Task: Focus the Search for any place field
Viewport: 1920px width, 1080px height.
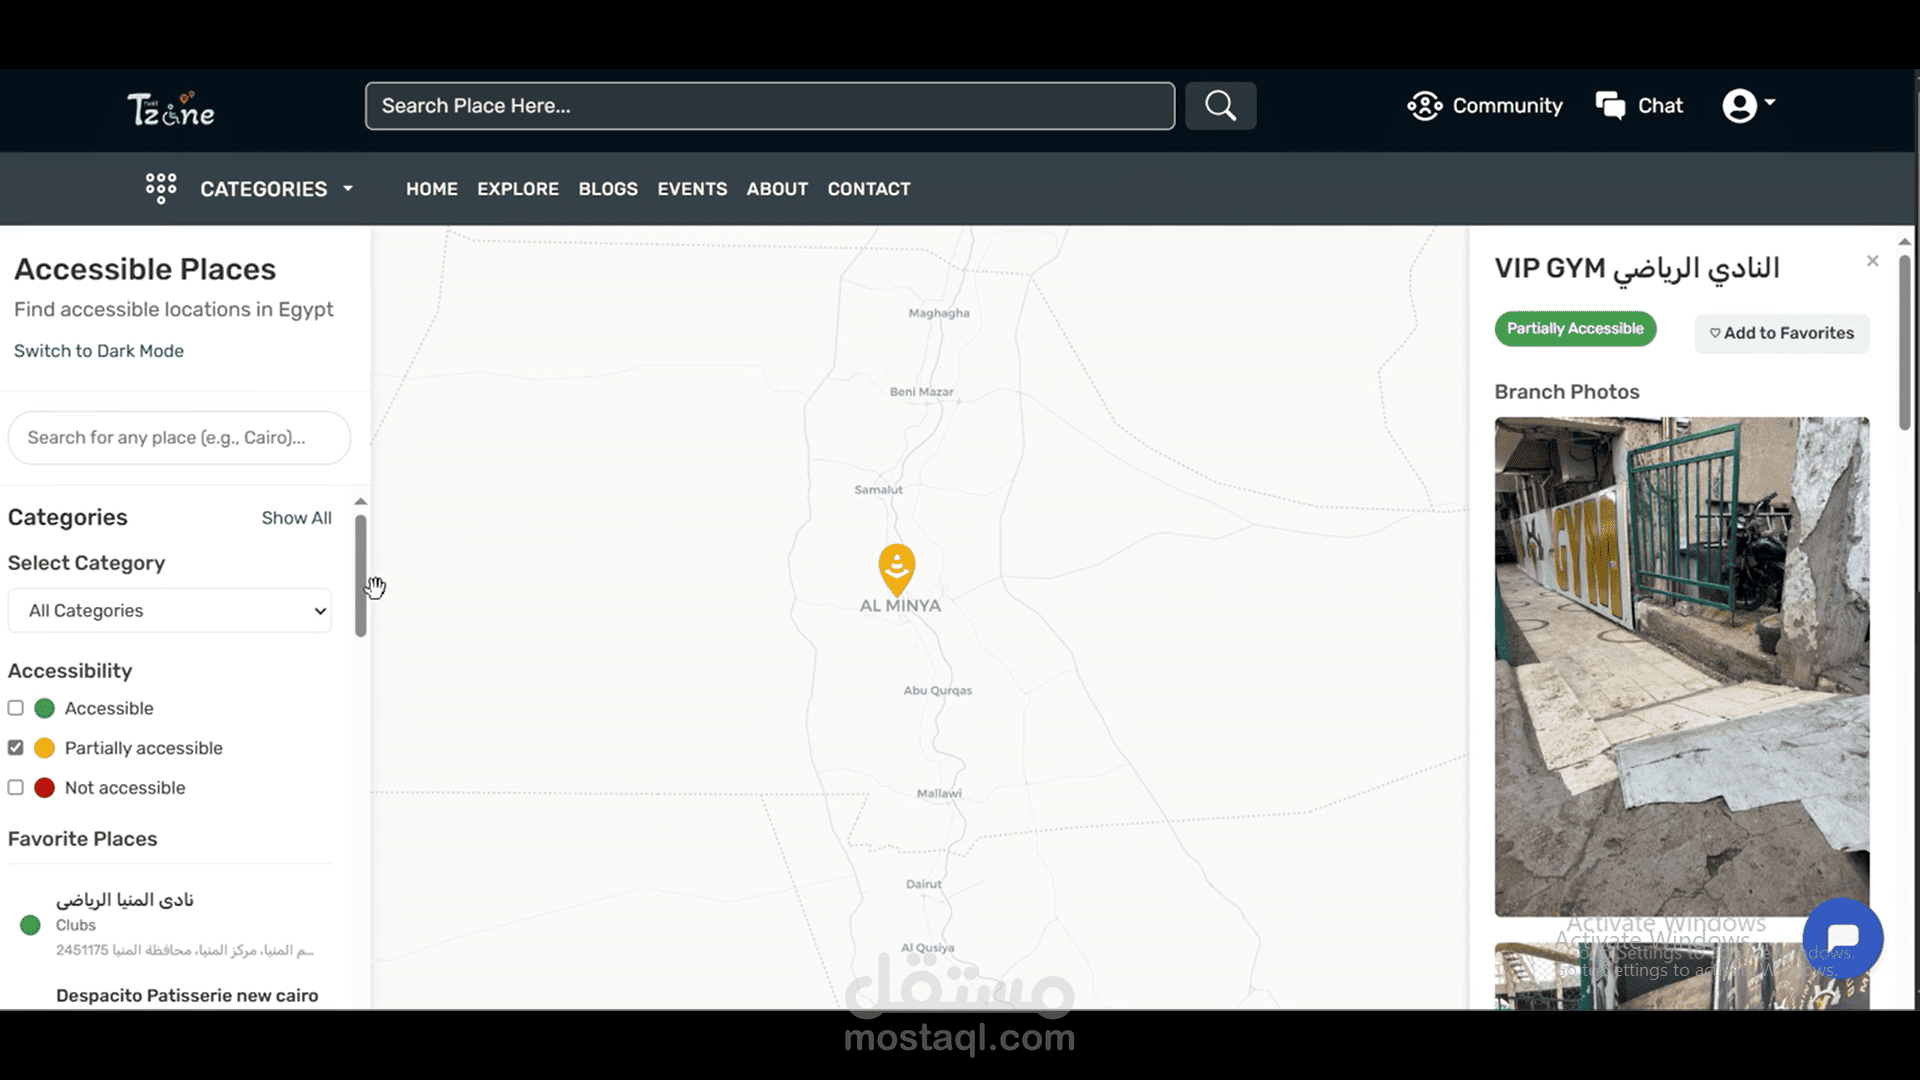Action: coord(179,438)
